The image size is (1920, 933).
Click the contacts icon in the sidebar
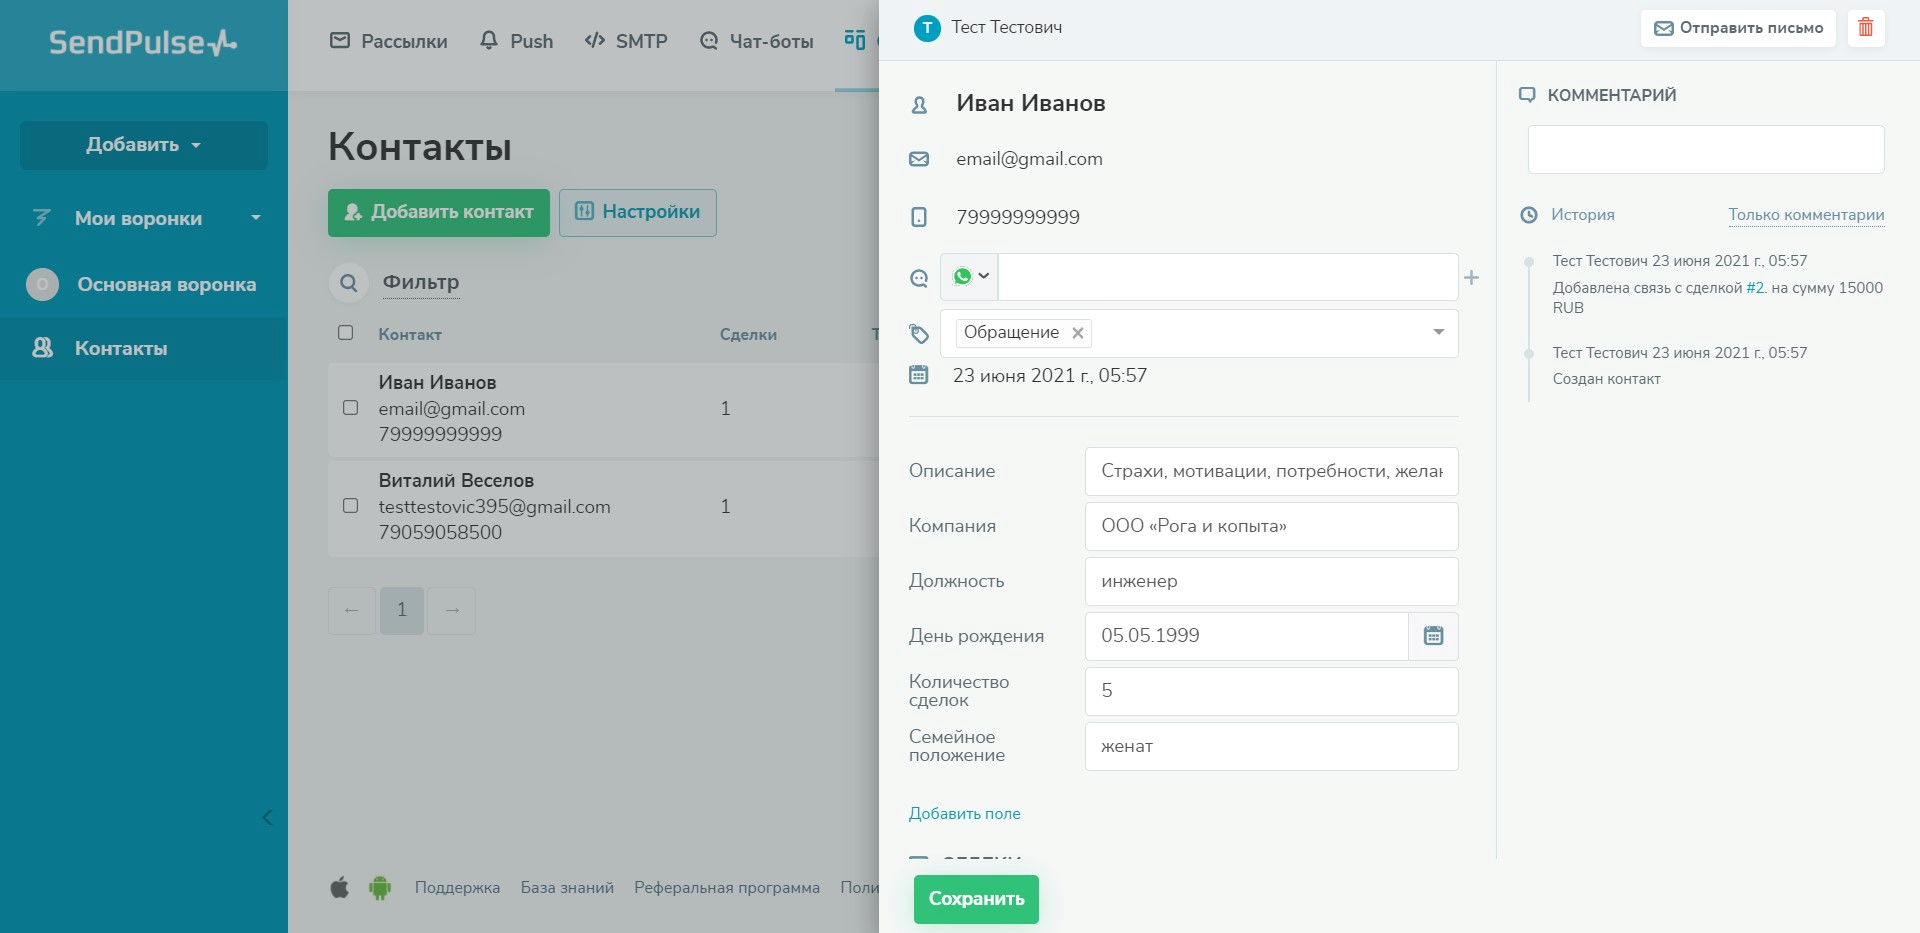pos(42,348)
